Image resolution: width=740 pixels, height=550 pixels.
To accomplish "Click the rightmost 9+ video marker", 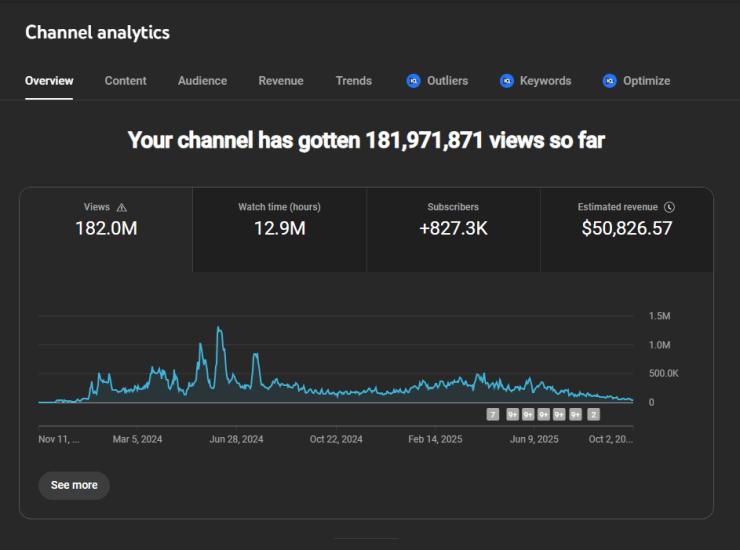I will click(x=576, y=414).
